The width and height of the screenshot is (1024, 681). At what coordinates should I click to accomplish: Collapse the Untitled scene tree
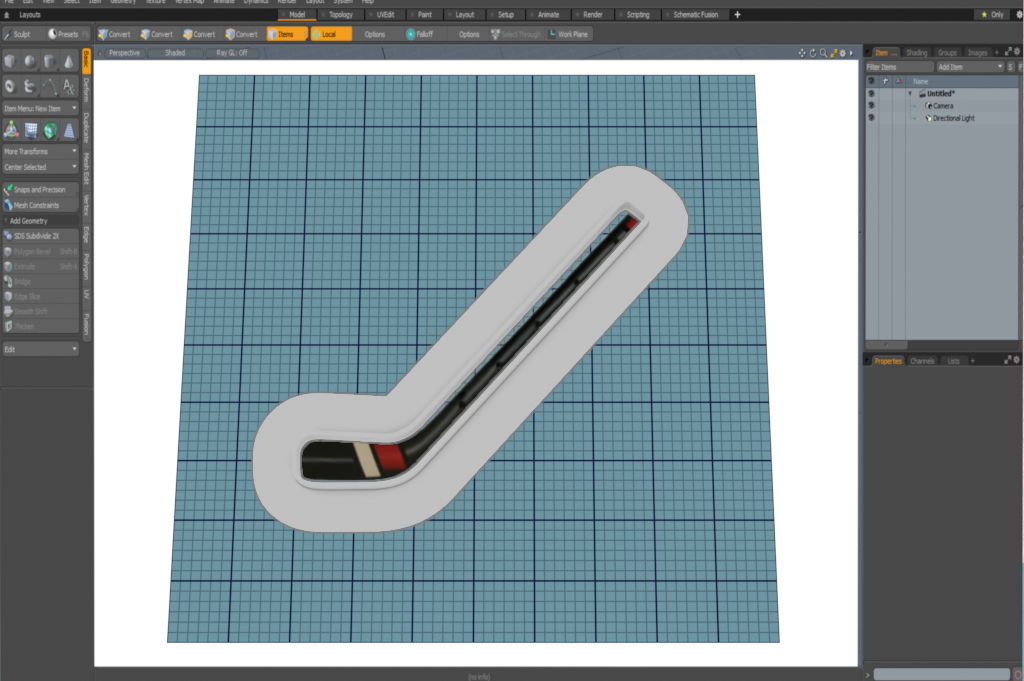pos(910,93)
